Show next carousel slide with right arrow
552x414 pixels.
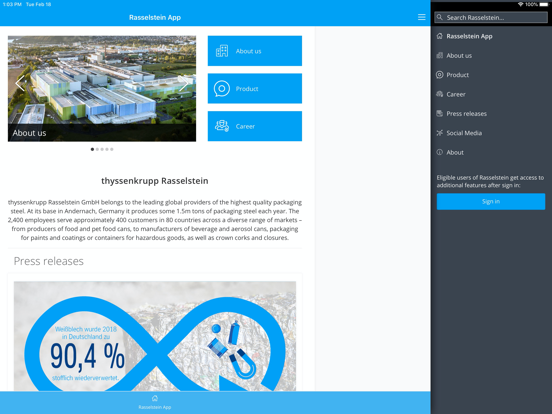(x=184, y=83)
